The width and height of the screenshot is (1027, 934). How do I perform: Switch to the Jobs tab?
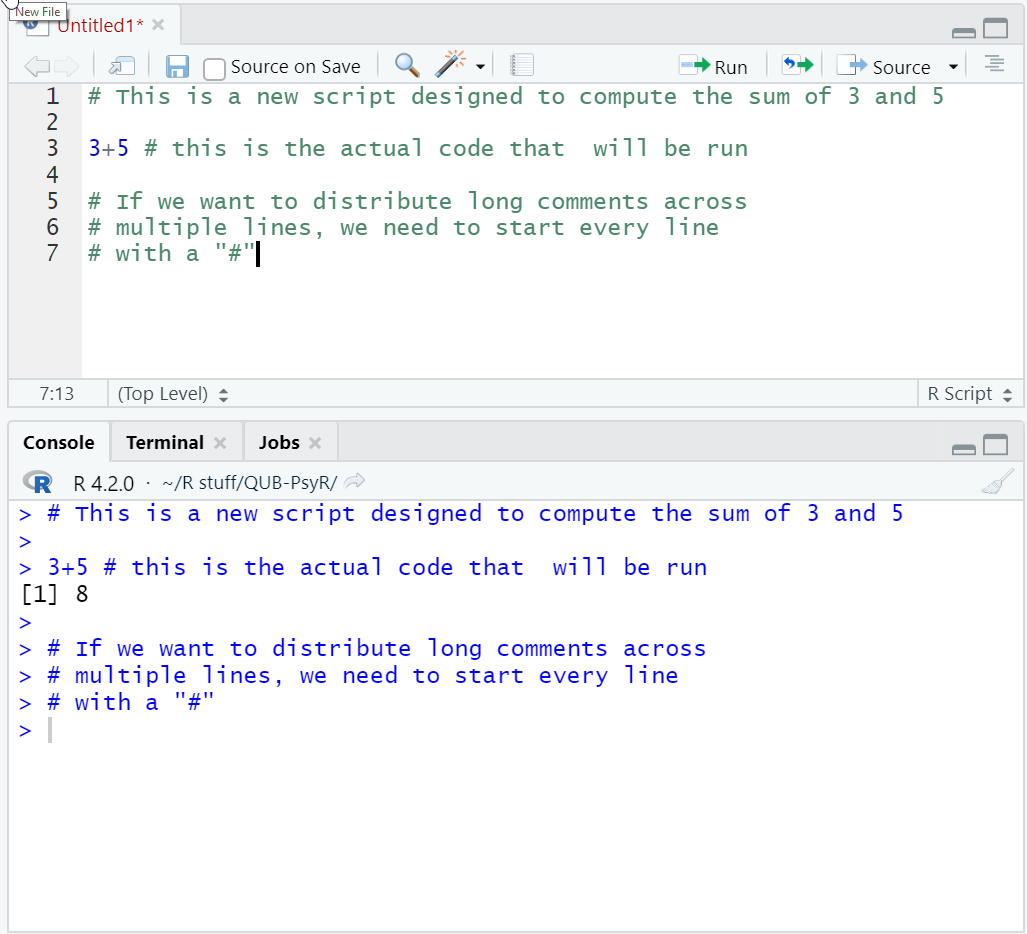tap(279, 443)
